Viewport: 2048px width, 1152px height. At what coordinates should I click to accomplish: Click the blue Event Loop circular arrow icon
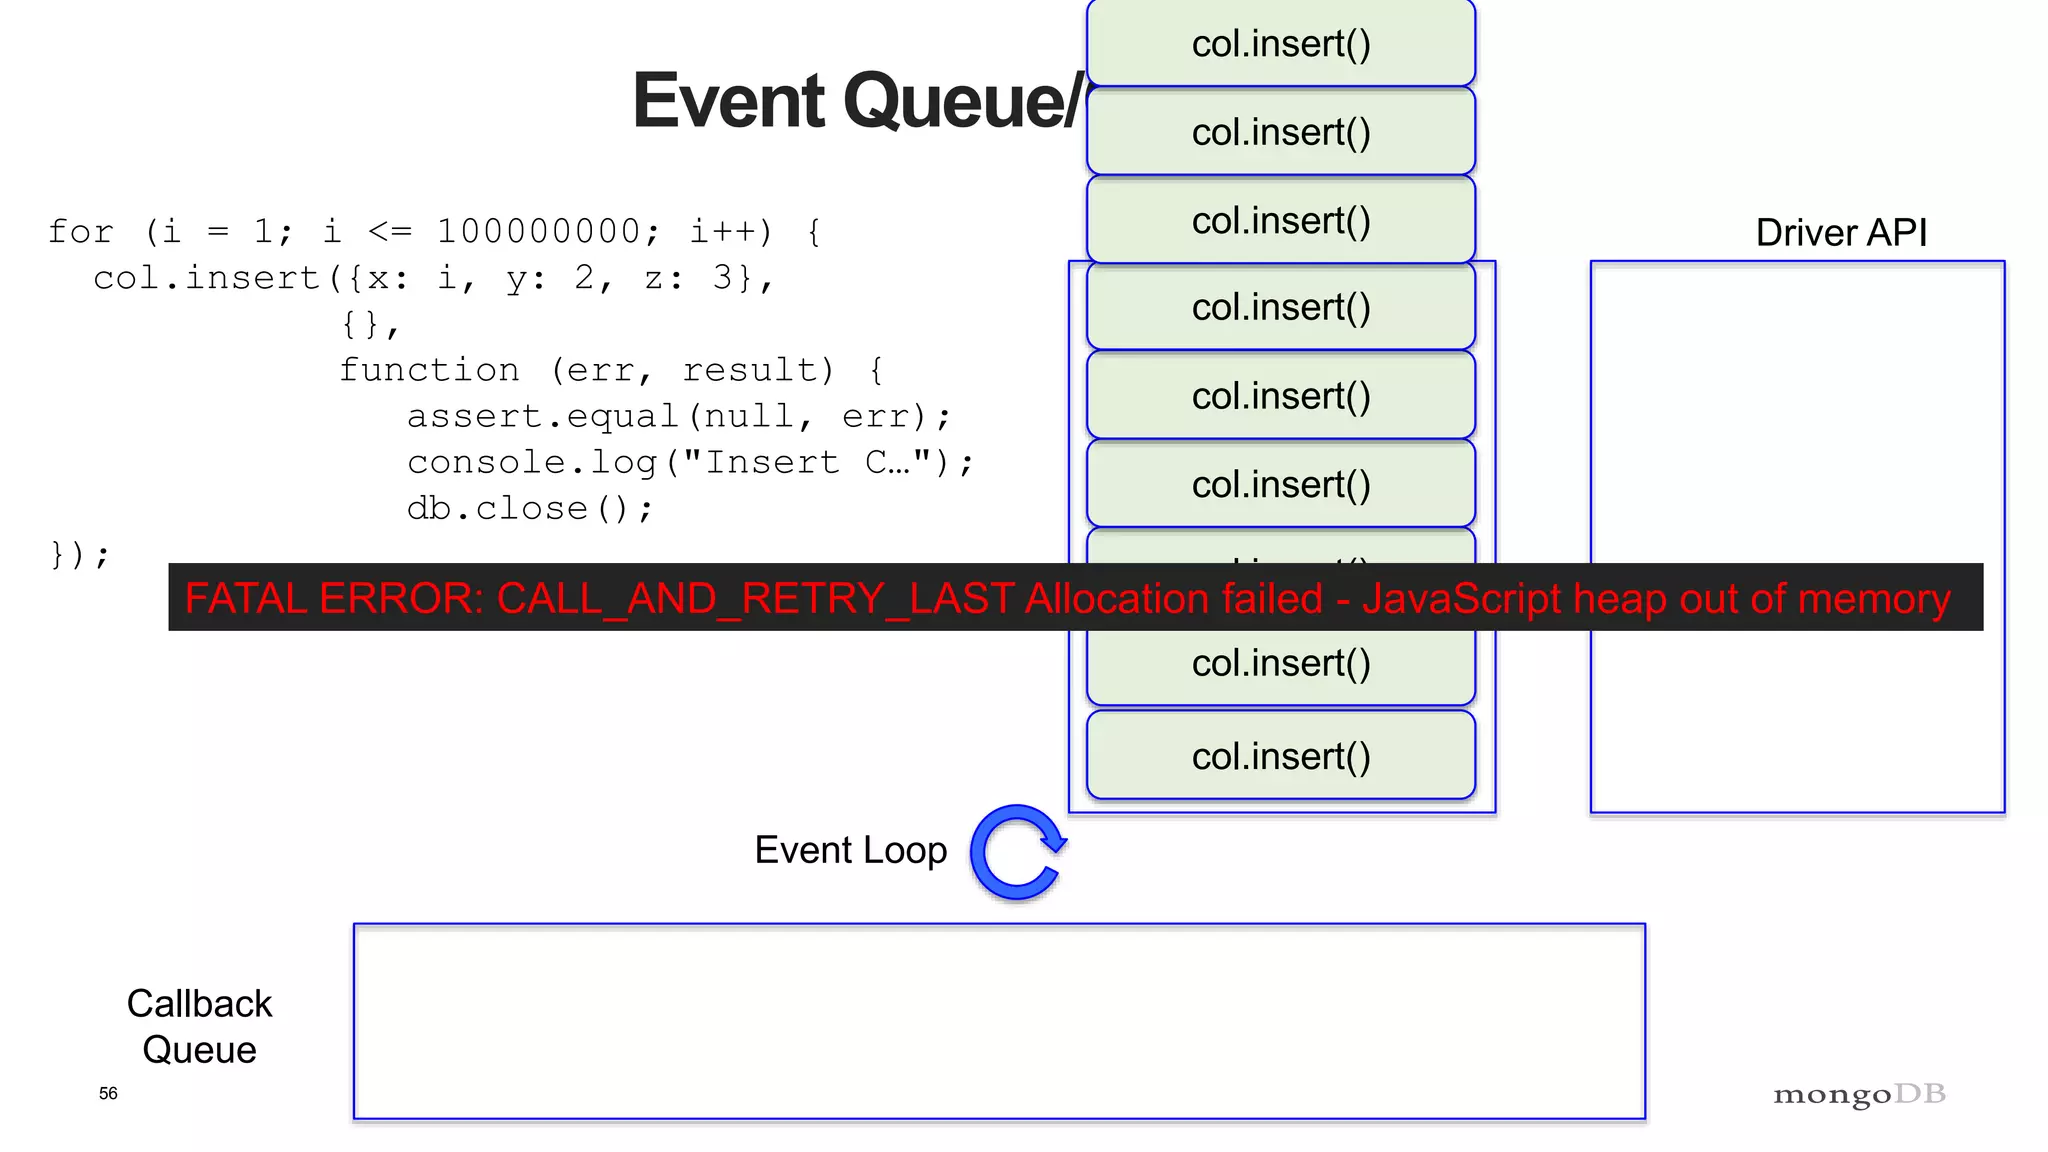click(x=1018, y=852)
